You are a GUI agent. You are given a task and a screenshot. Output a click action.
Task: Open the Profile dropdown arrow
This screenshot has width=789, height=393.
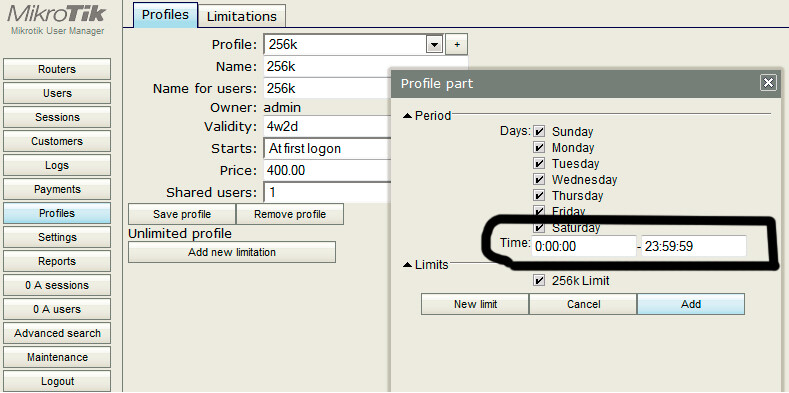click(x=434, y=45)
